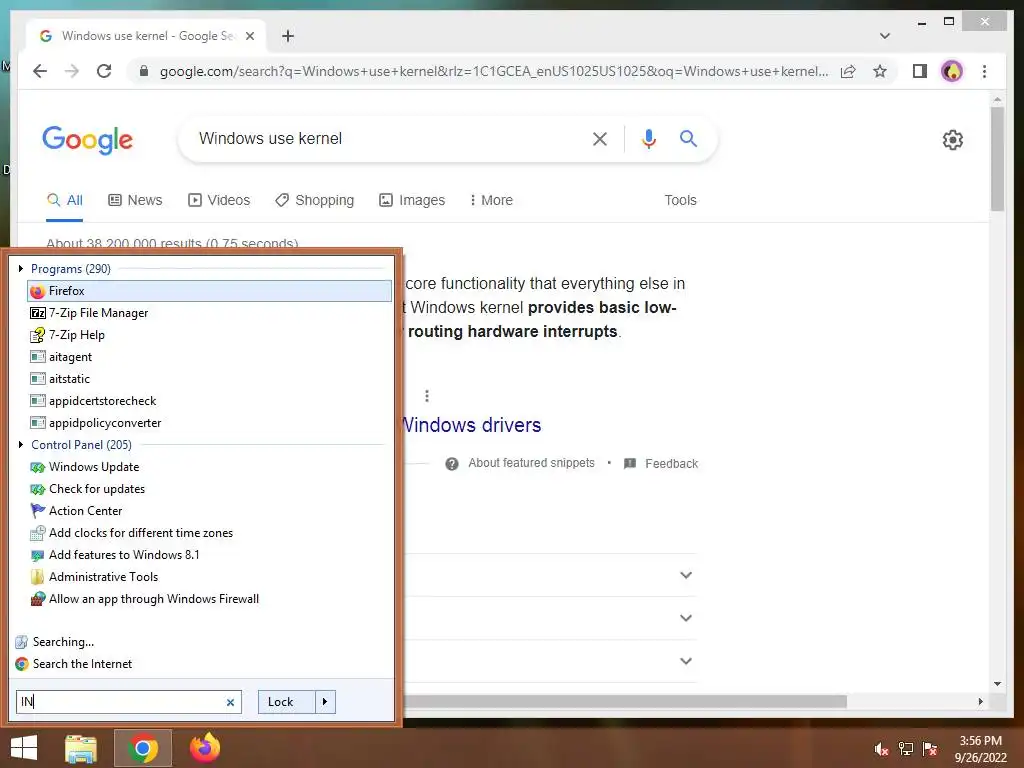Click the Google logo
Viewport: 1024px width, 768px height.
click(88, 140)
